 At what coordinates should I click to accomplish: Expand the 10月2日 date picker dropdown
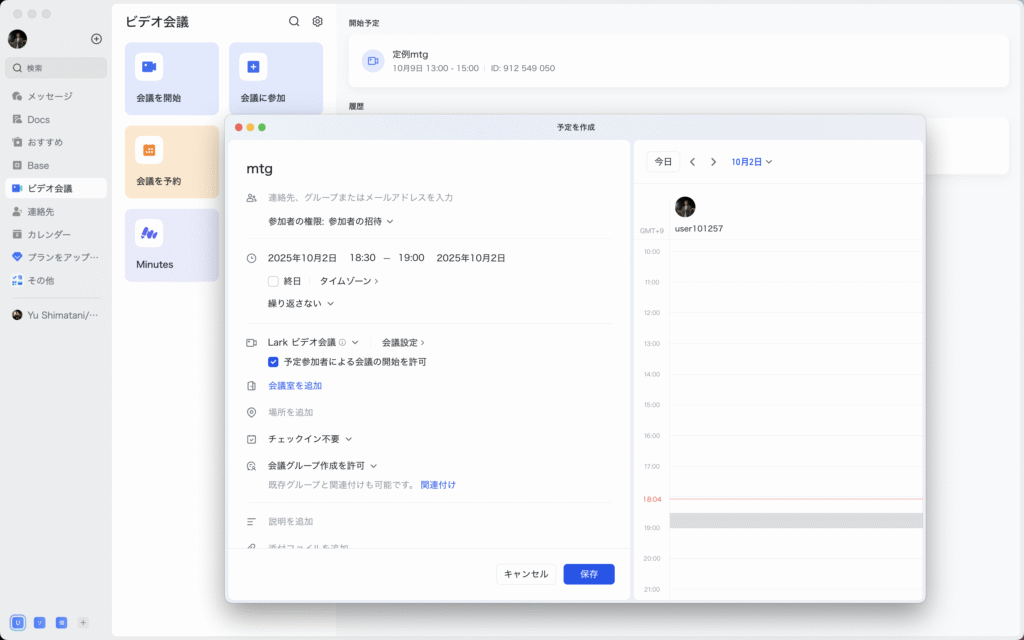coord(752,162)
